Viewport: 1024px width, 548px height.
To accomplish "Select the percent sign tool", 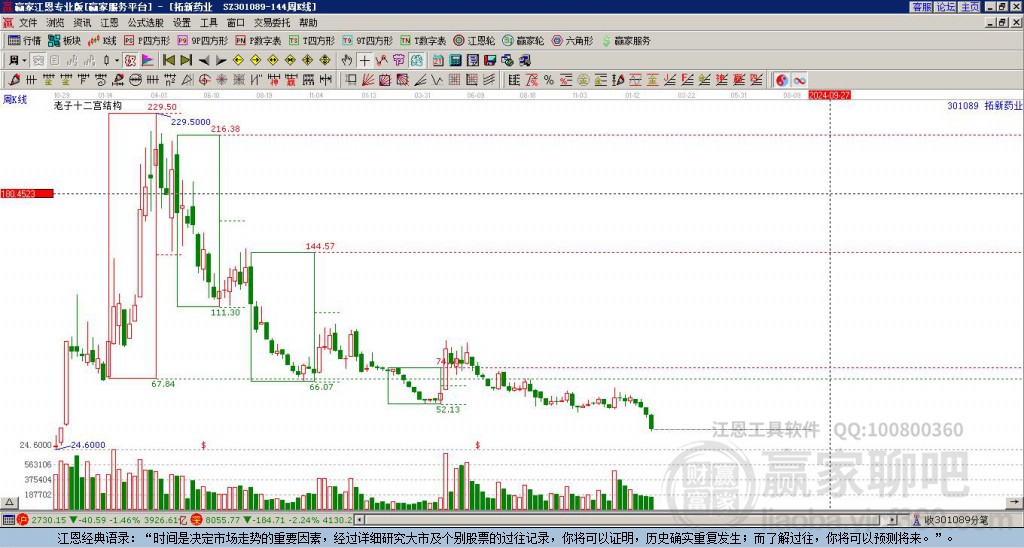I will pyautogui.click(x=549, y=80).
